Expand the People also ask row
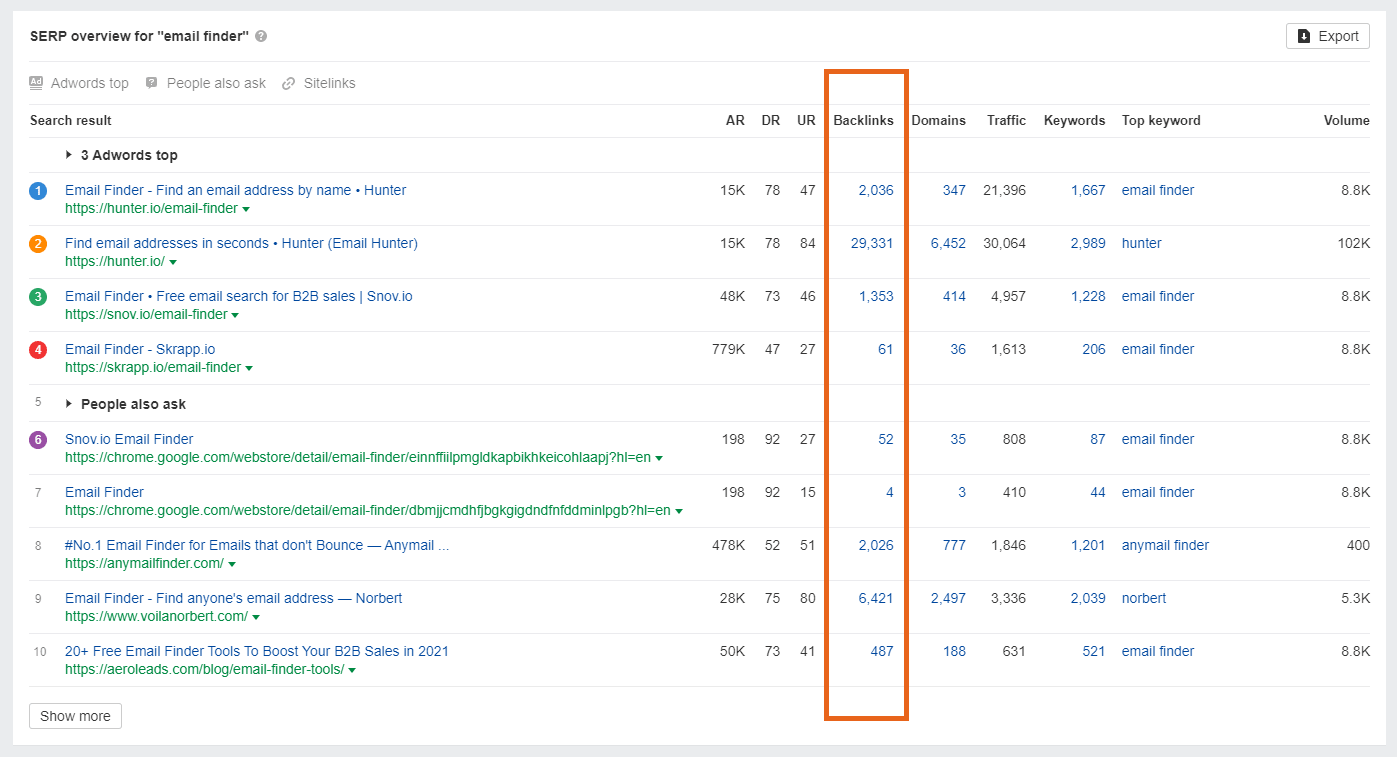The image size is (1397, 757). pyautogui.click(x=69, y=404)
